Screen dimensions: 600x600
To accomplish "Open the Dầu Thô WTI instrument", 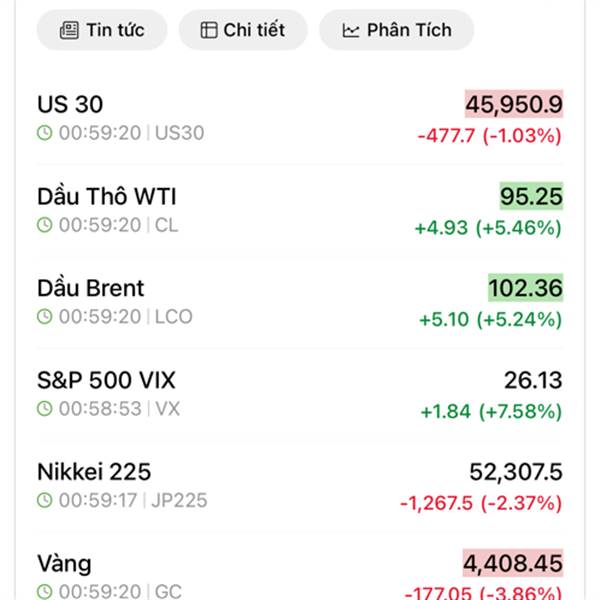I will pyautogui.click(x=107, y=196).
